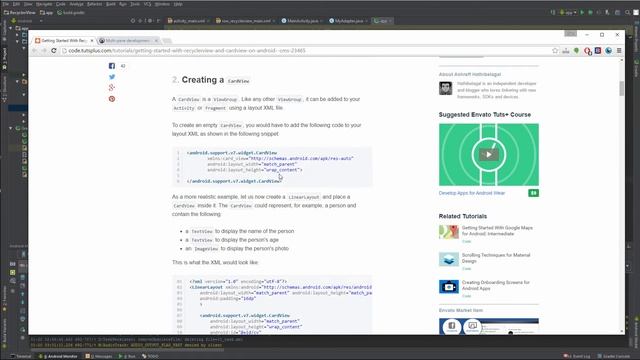Click the '2. Creating a CardView' heading
The width and height of the screenshot is (640, 360).
211,80
